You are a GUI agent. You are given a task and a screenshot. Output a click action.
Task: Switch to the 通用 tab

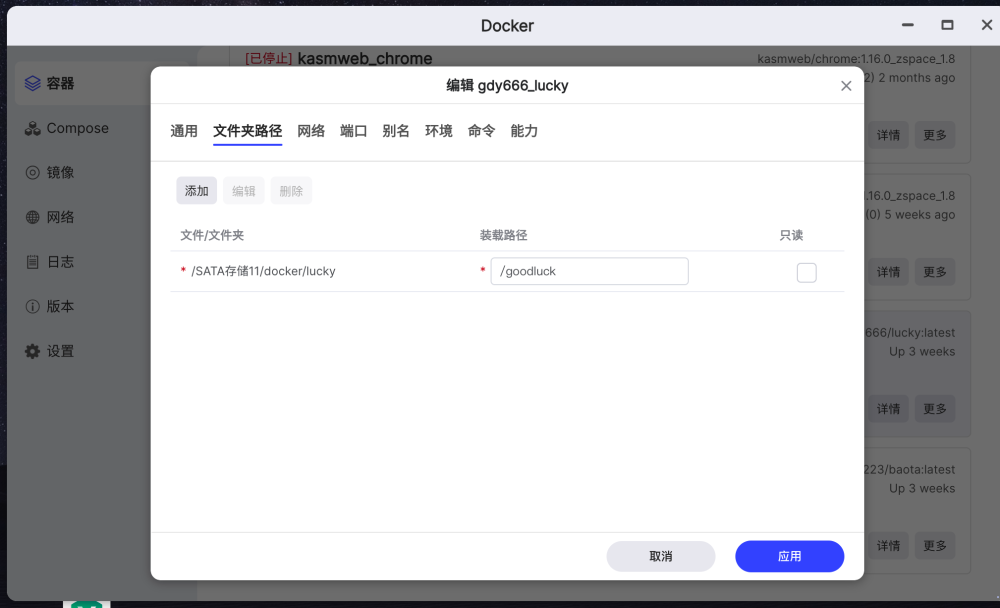[184, 131]
